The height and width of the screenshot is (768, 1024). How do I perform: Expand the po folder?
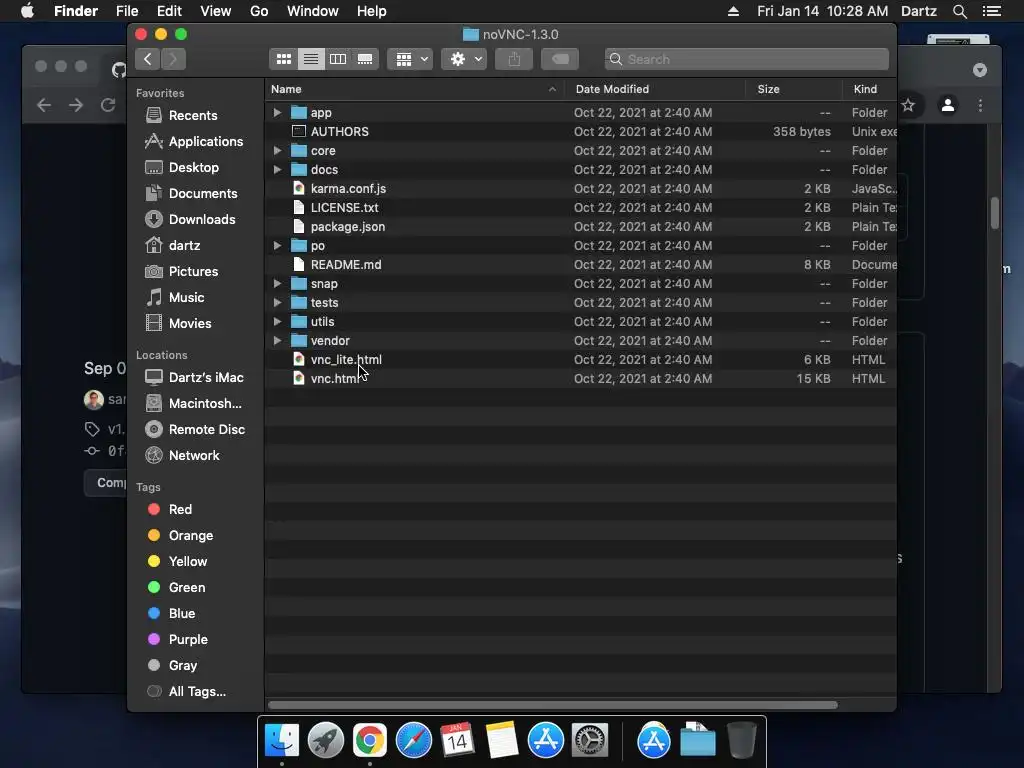278,246
